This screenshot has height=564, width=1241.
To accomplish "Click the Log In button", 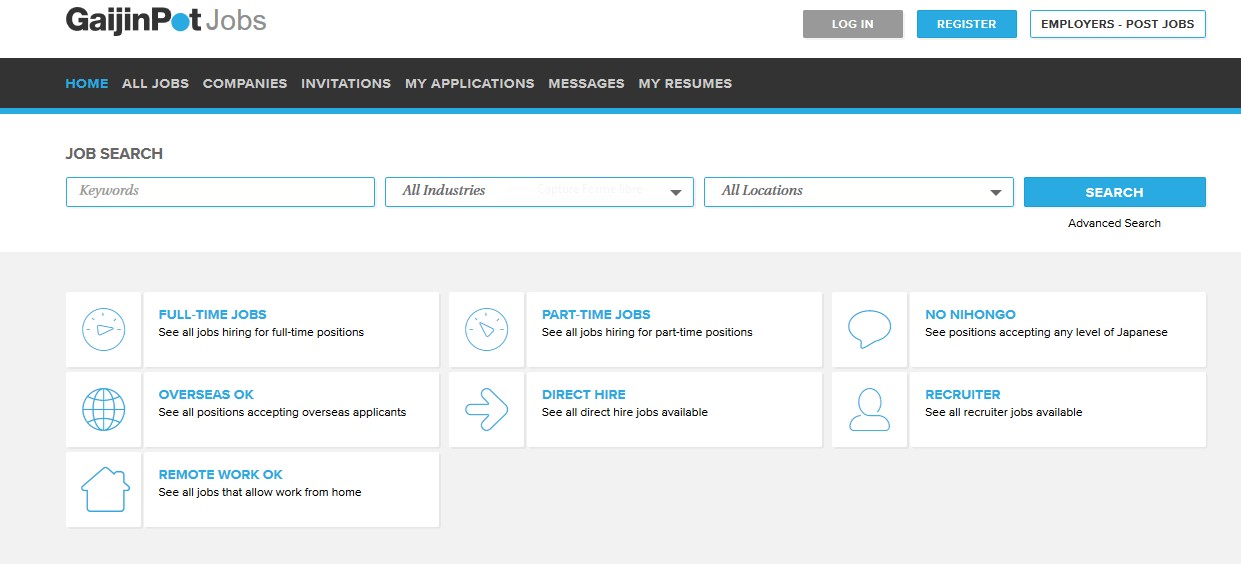I will (853, 24).
